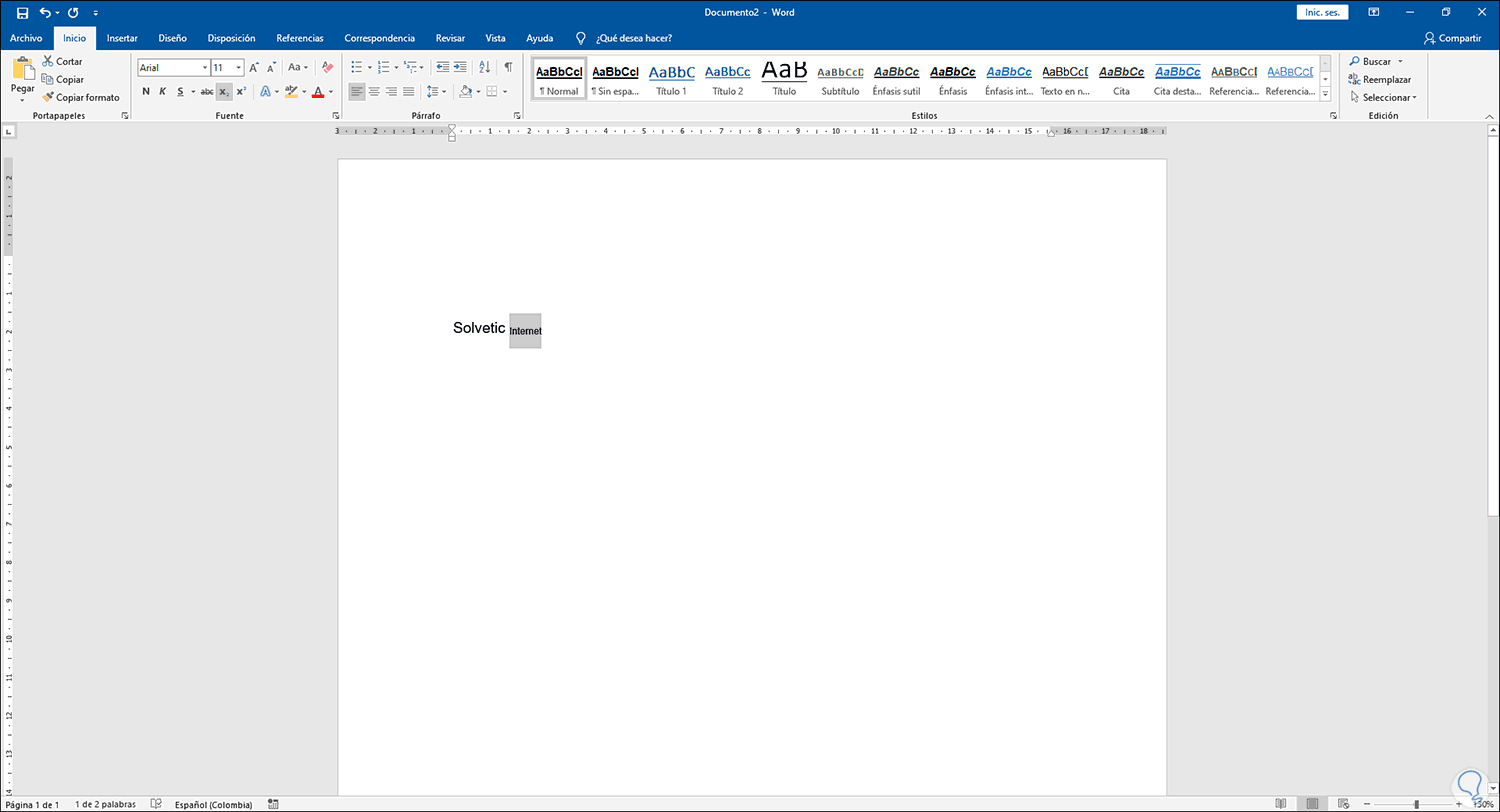Open the ribbon display options icon
1500x812 pixels.
tap(1374, 12)
